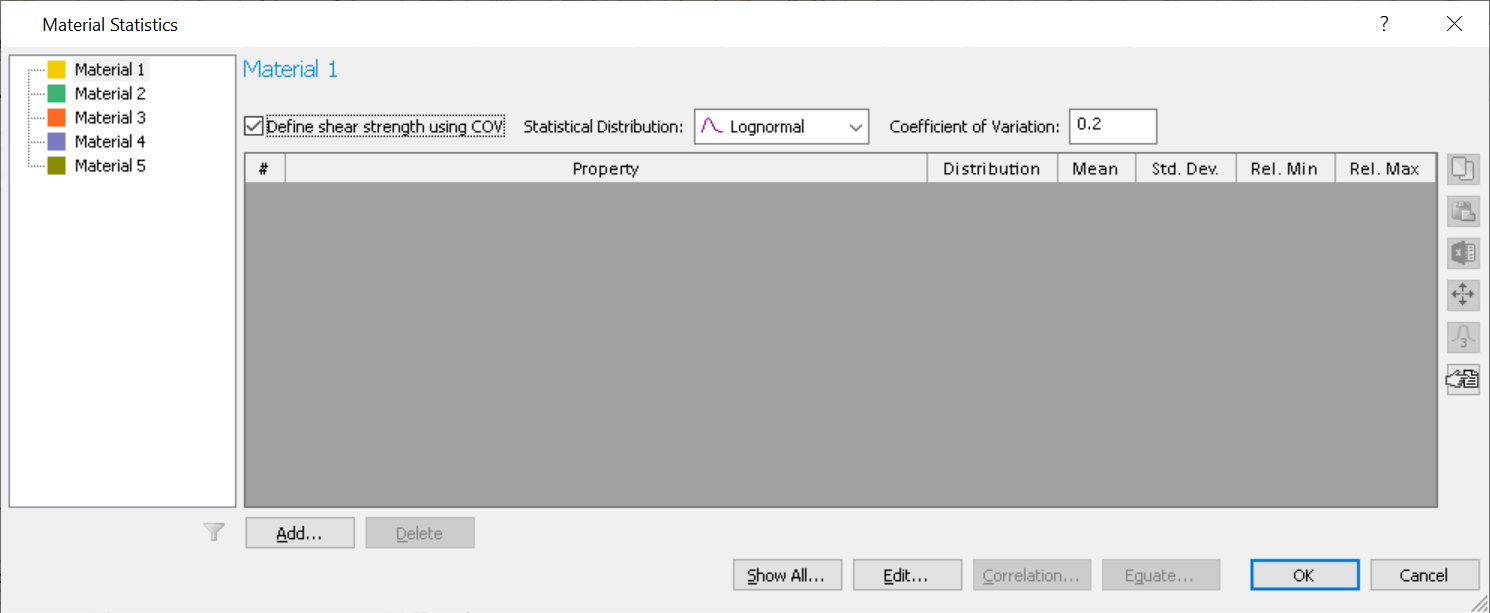1490x613 pixels.
Task: Open the Show All... dialog
Action: tap(787, 575)
